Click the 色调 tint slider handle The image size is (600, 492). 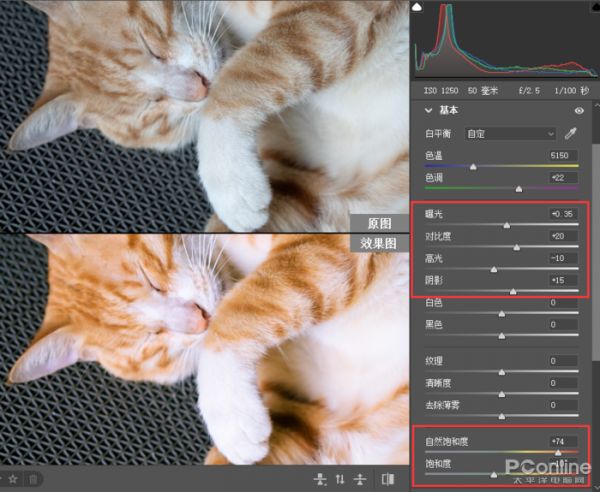pos(518,188)
